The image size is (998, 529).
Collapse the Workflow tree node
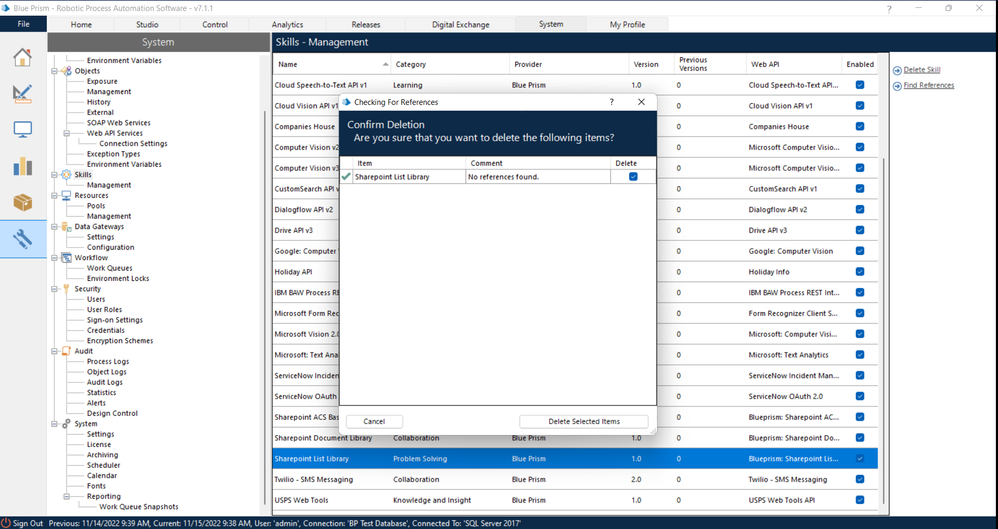pyautogui.click(x=55, y=258)
